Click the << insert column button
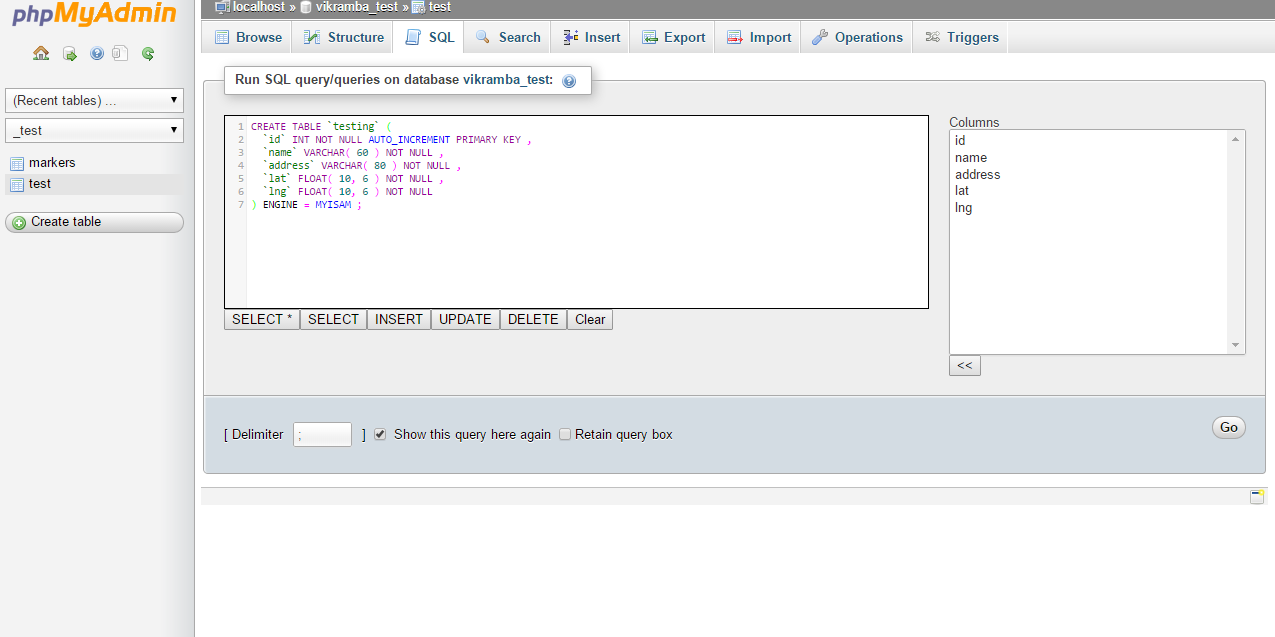Image resolution: width=1275 pixels, height=637 pixels. pos(965,365)
